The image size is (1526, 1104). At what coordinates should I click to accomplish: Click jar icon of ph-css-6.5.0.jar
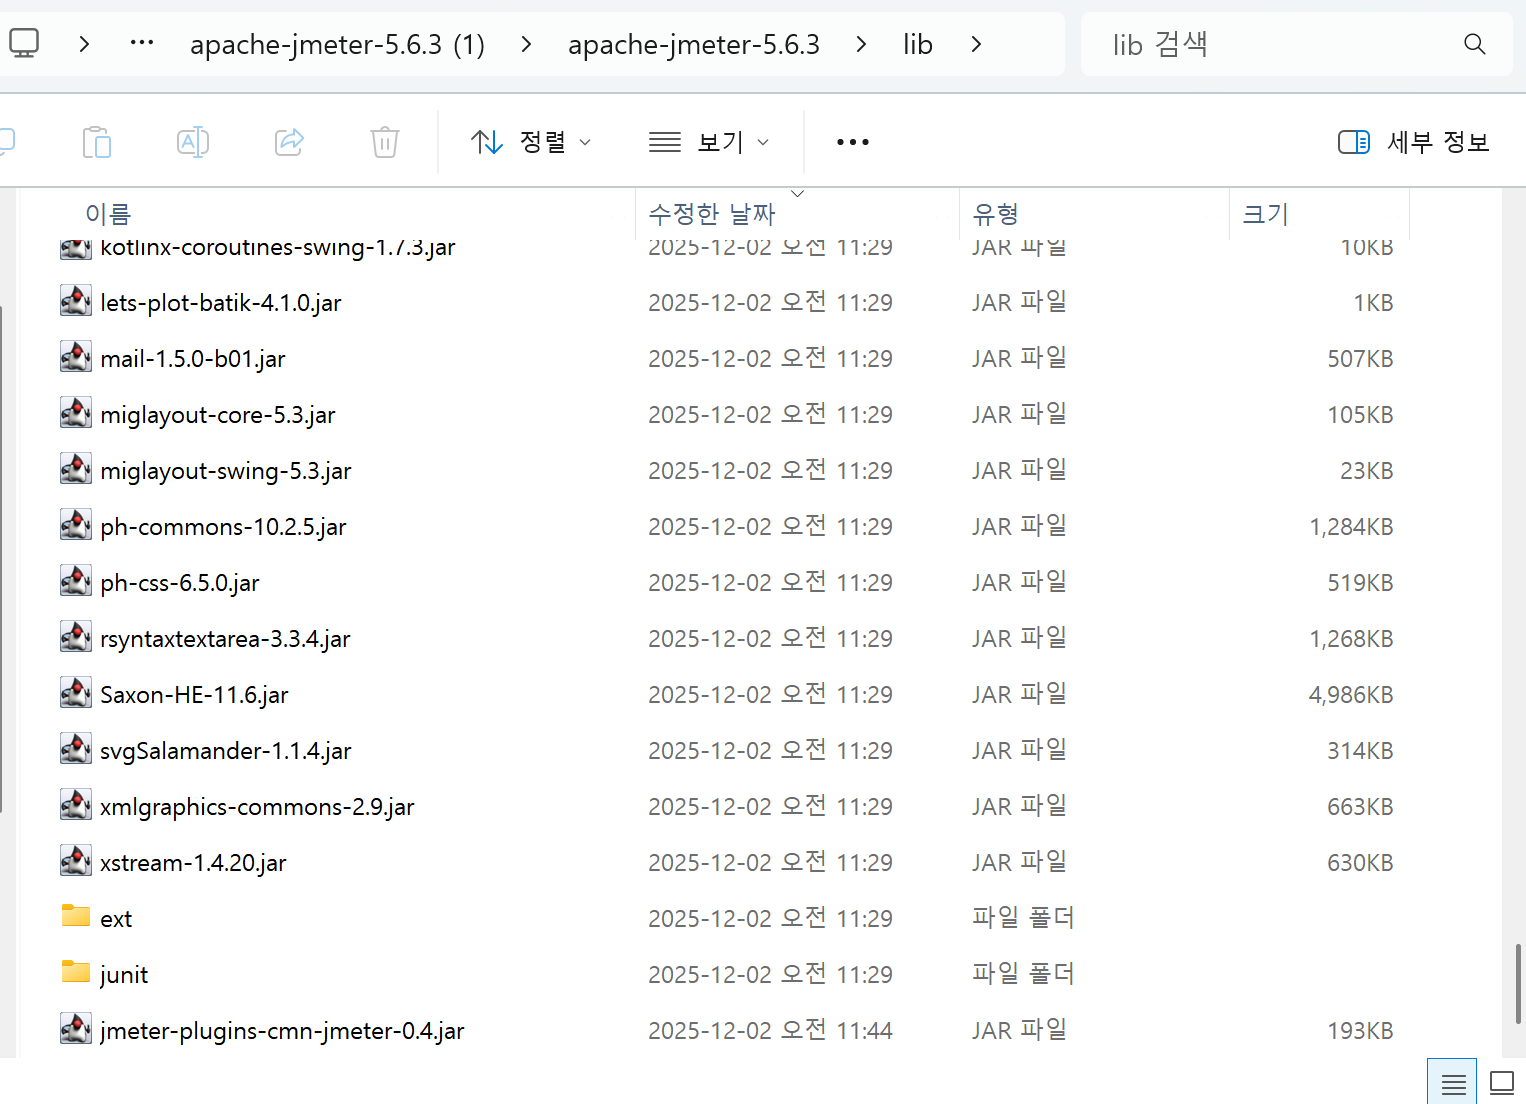[x=76, y=581]
